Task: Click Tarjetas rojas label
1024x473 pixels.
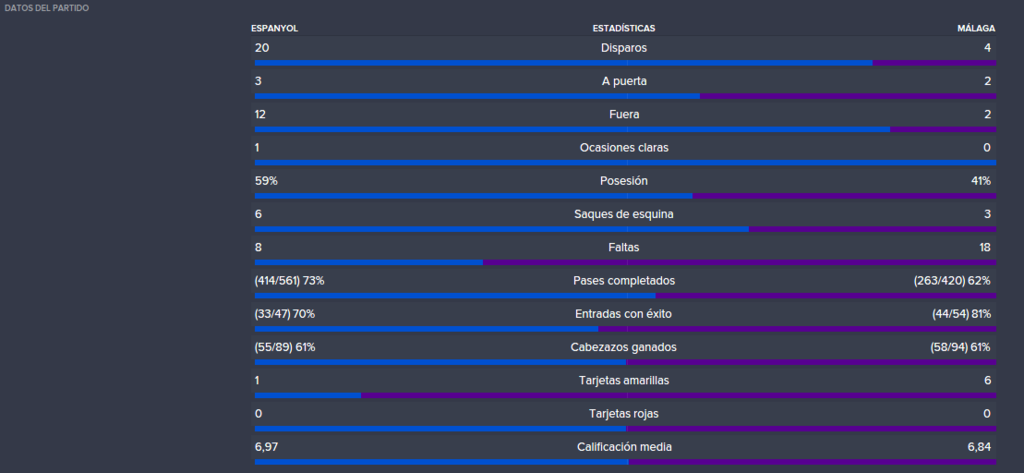Action: pyautogui.click(x=624, y=414)
